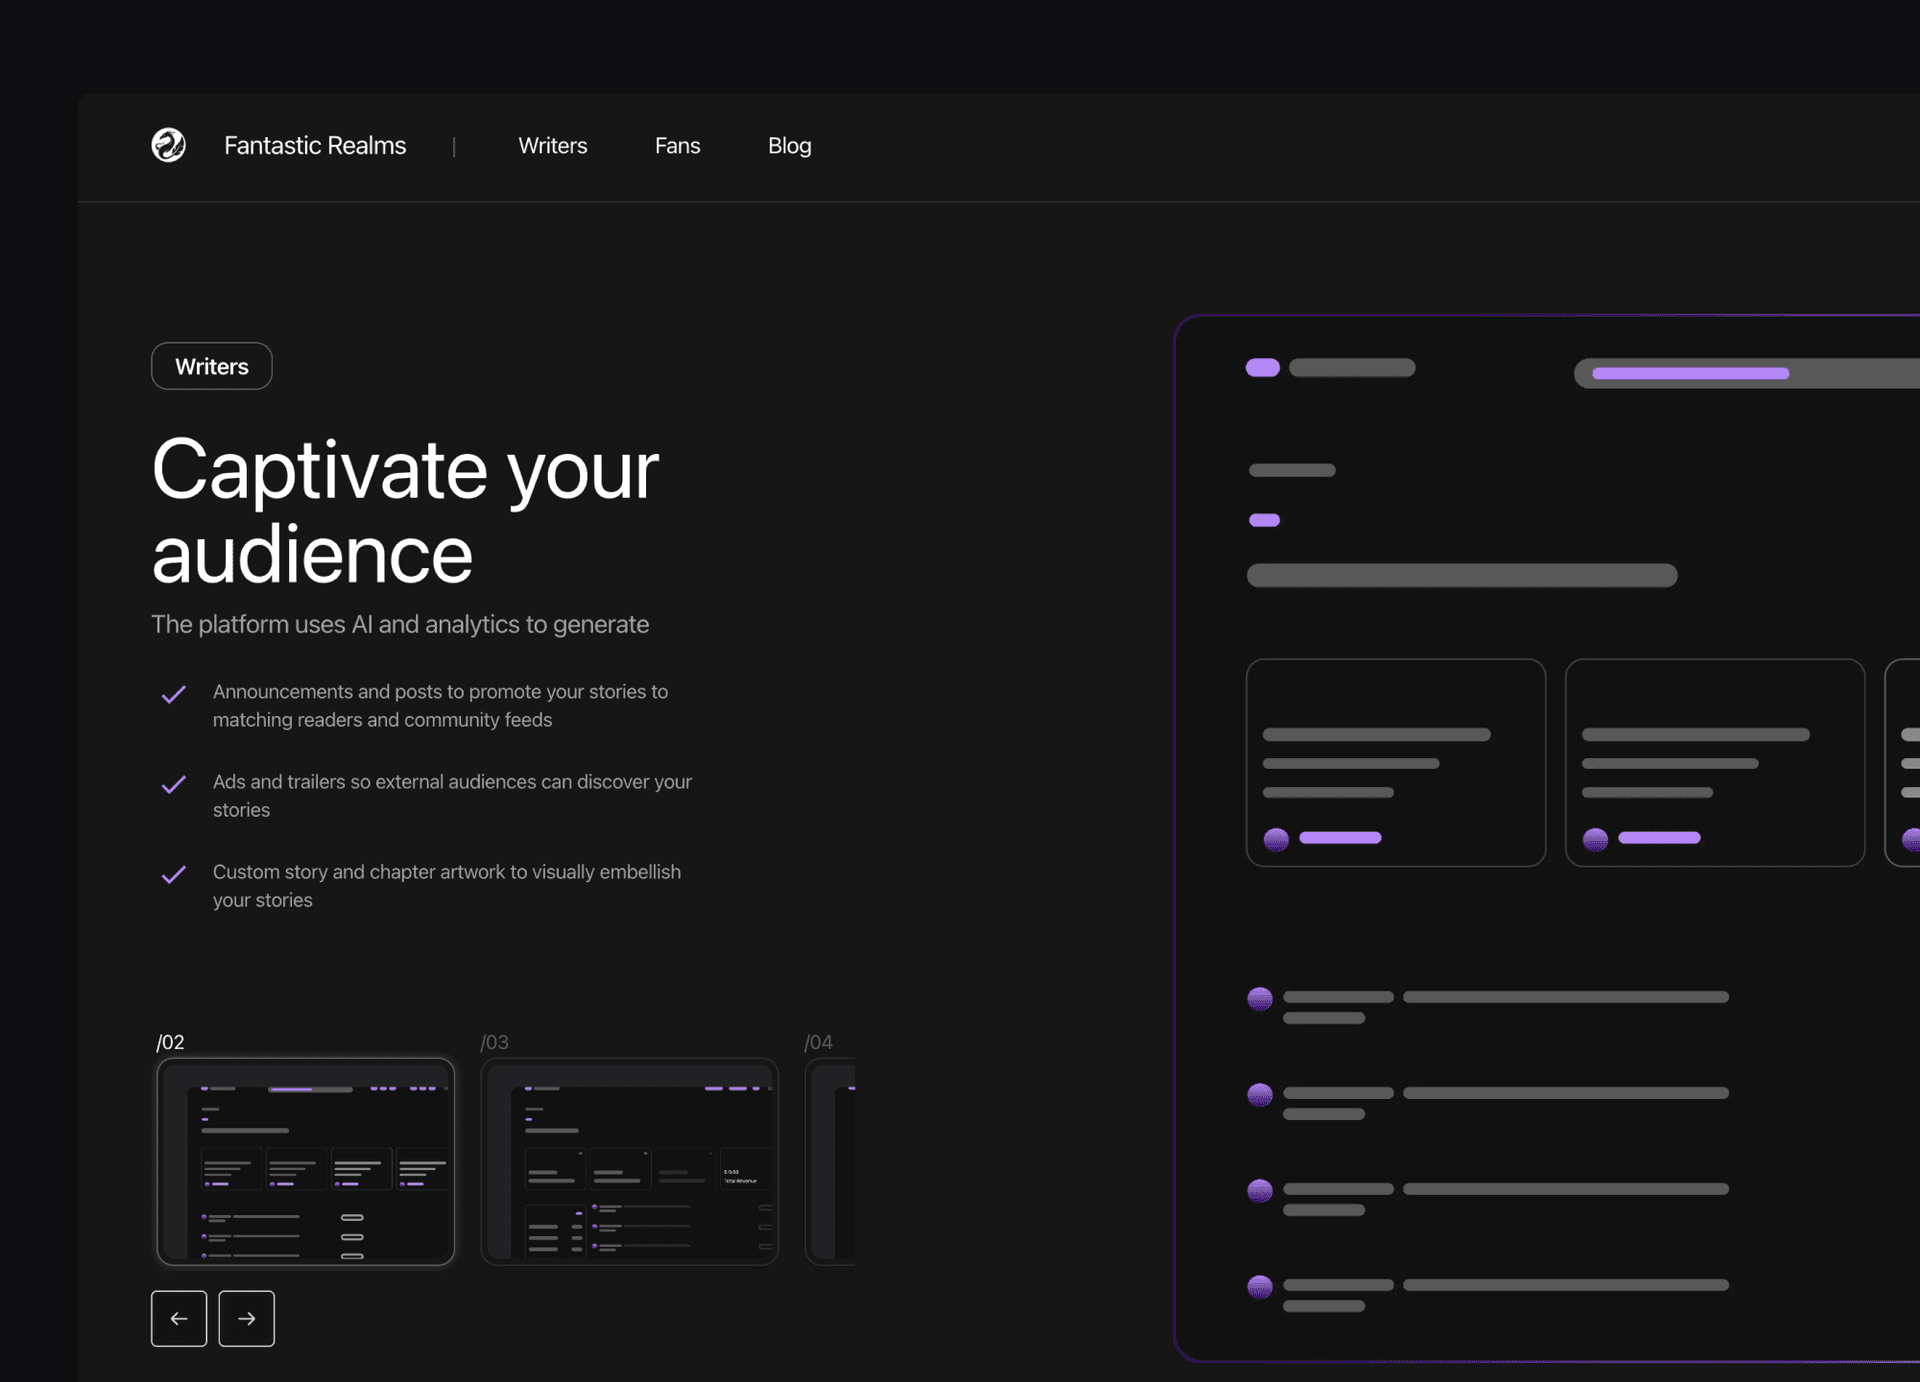Open the Writers navigation menu item
The height and width of the screenshot is (1382, 1920).
[552, 146]
